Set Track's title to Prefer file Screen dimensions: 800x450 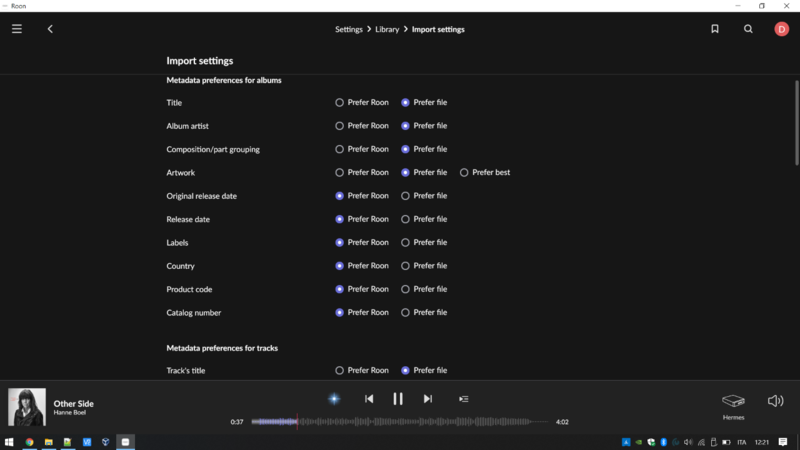(424, 370)
